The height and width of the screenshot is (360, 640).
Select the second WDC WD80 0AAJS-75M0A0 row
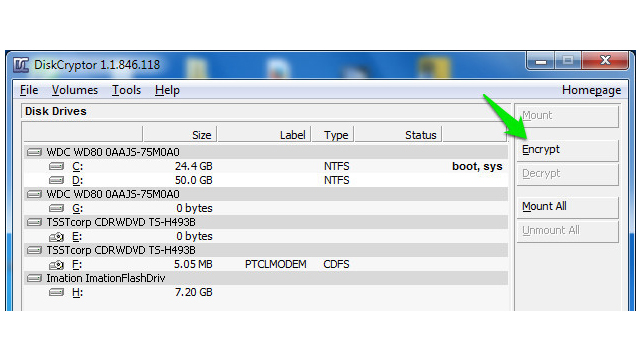pos(266,194)
